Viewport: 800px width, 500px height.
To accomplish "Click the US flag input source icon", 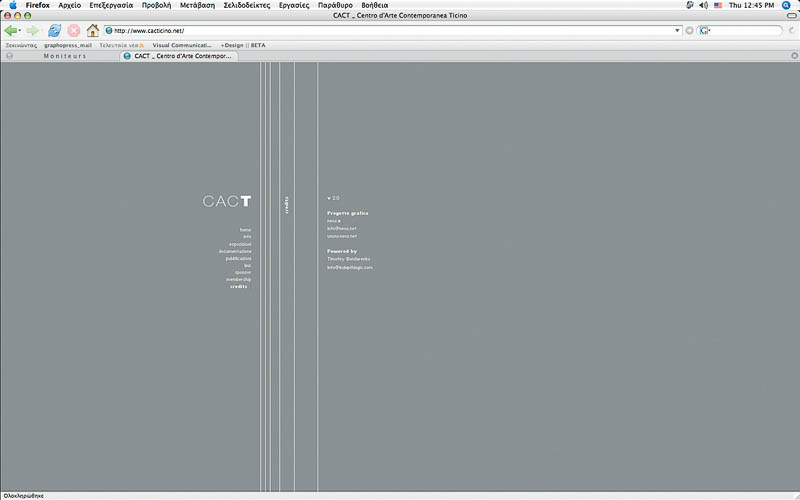I will click(718, 5).
